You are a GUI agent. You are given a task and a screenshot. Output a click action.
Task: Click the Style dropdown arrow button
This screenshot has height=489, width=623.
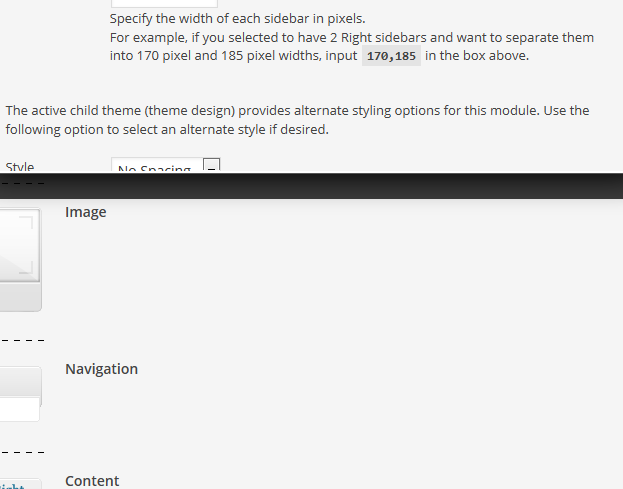coord(211,167)
